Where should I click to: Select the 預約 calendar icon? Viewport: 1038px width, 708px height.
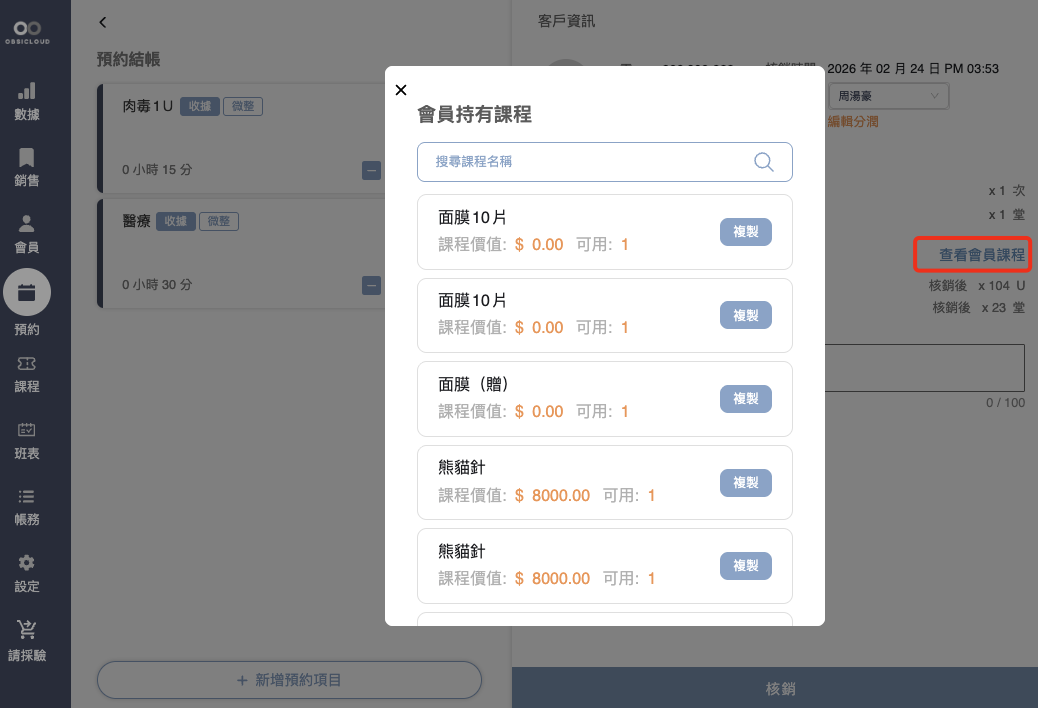pyautogui.click(x=27, y=293)
